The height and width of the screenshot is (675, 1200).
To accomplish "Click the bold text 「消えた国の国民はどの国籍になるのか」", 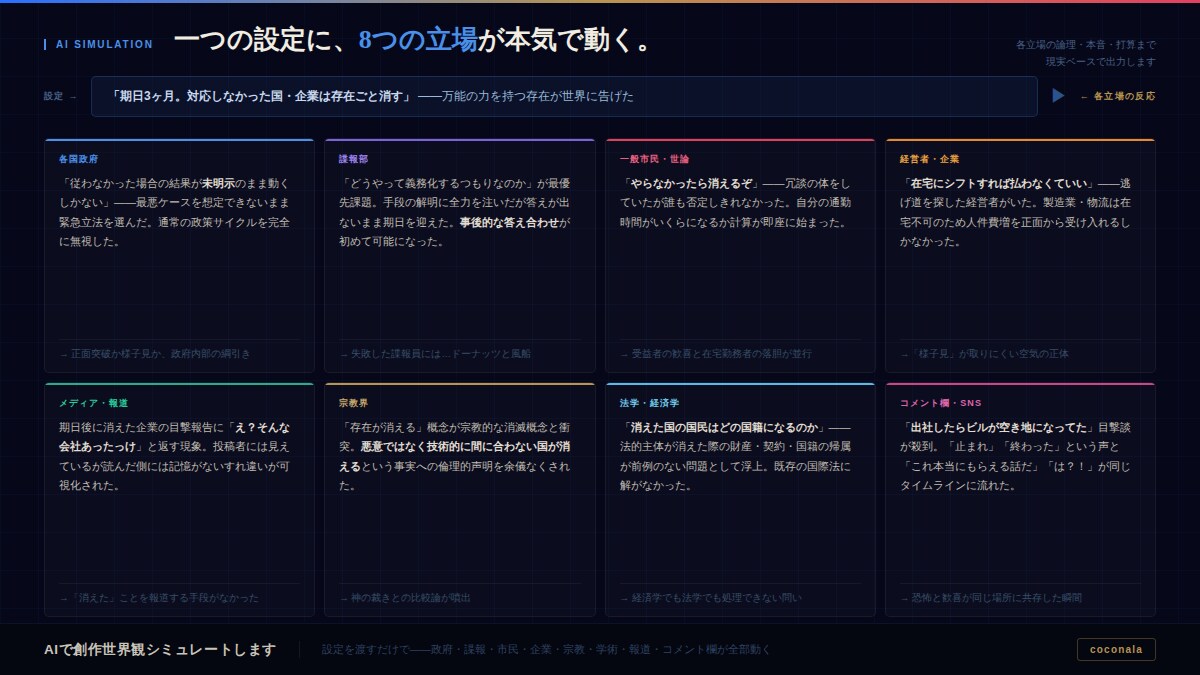I will 724,428.
